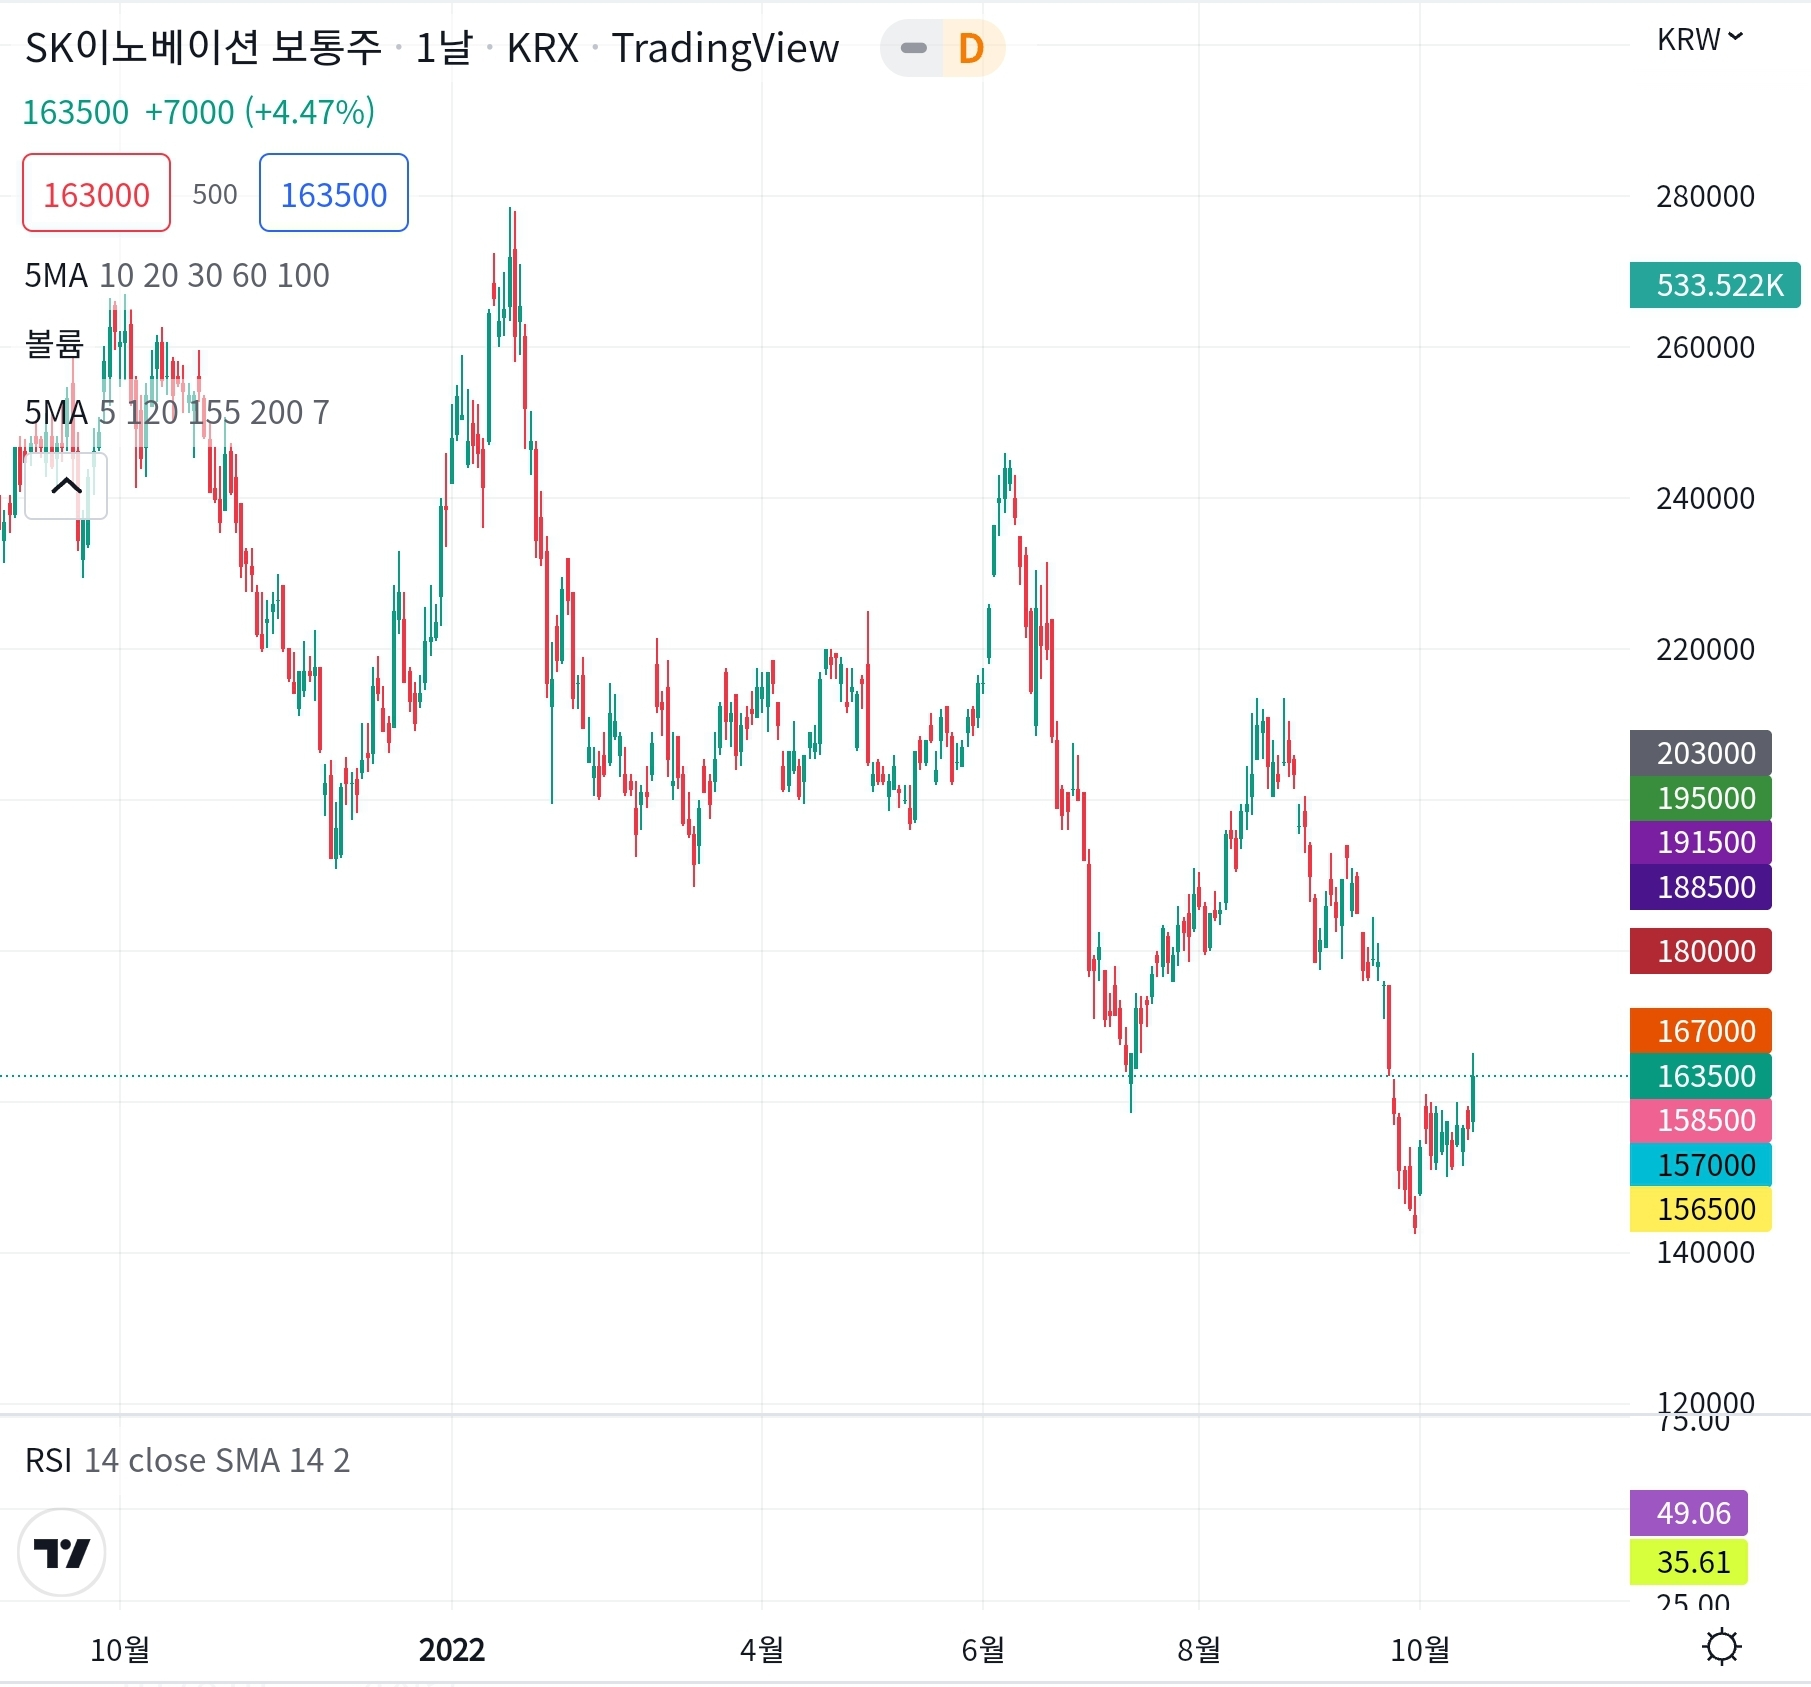Click the orange 167000 price label

[x=1700, y=1030]
